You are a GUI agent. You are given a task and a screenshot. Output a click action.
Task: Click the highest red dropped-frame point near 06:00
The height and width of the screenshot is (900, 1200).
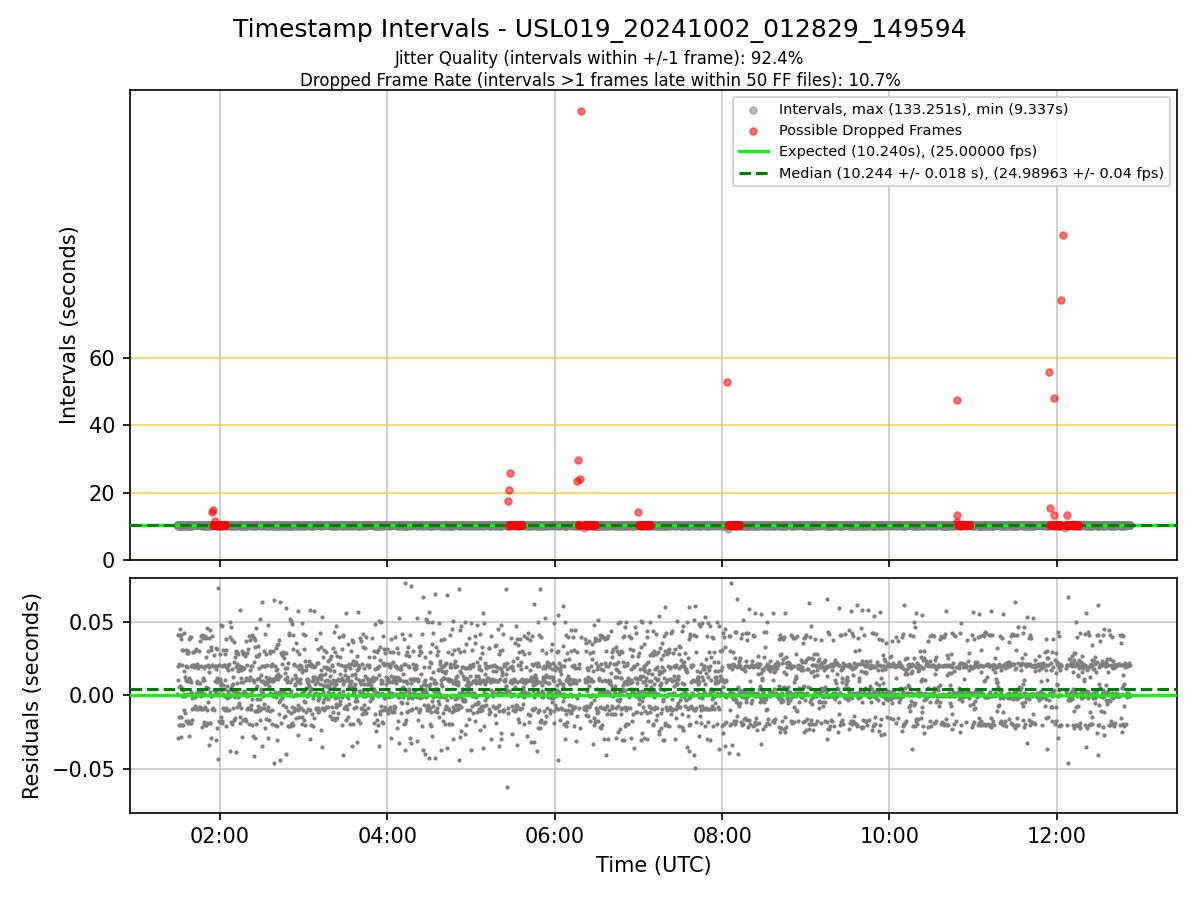[581, 111]
